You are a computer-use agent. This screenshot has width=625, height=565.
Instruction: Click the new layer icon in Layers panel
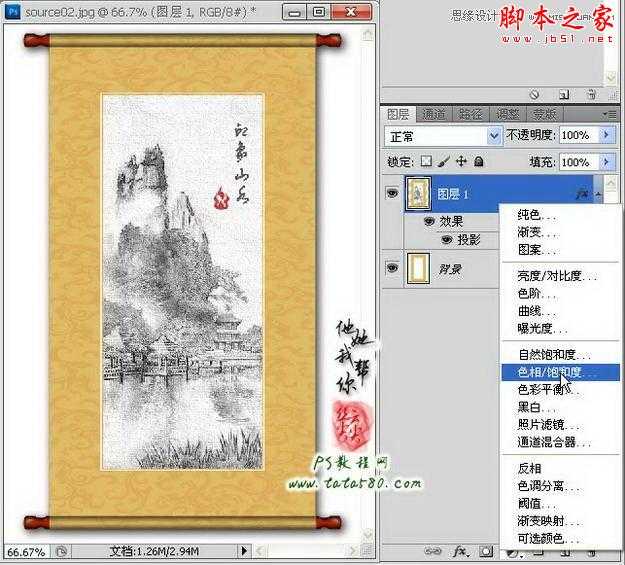pos(565,553)
